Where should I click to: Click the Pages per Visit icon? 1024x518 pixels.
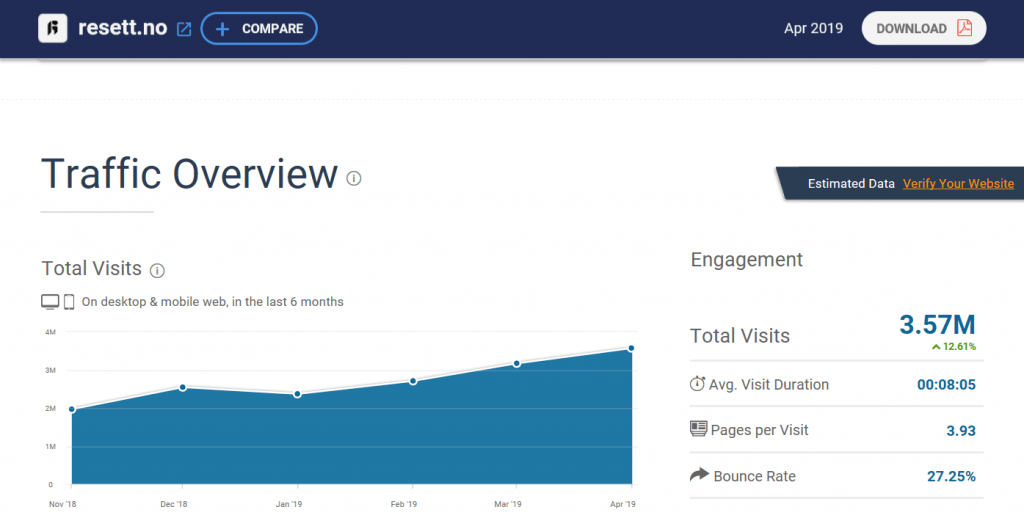[698, 429]
